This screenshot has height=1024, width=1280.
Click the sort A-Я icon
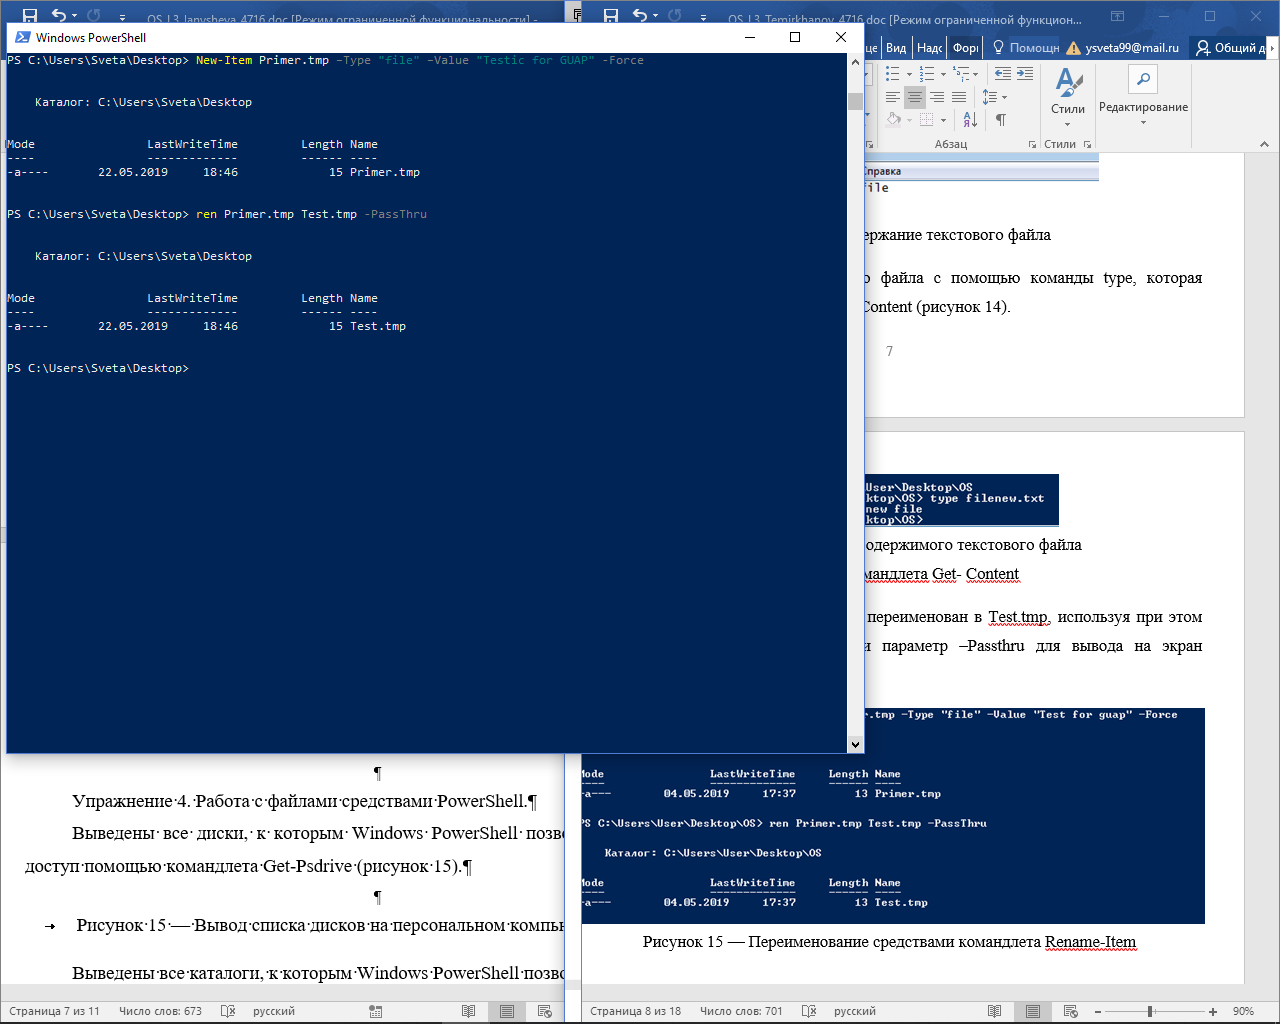point(970,120)
